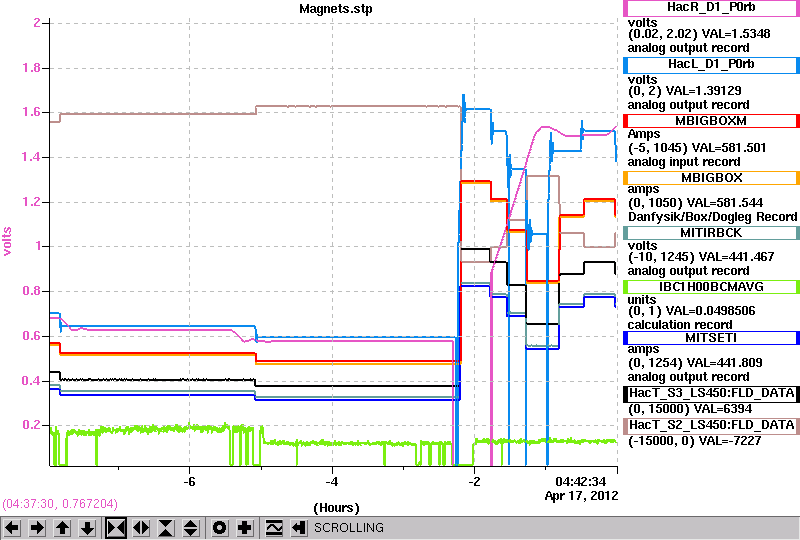The width and height of the screenshot is (800, 540).
Task: Click the '04:42:34' time stamp
Action: (x=581, y=482)
